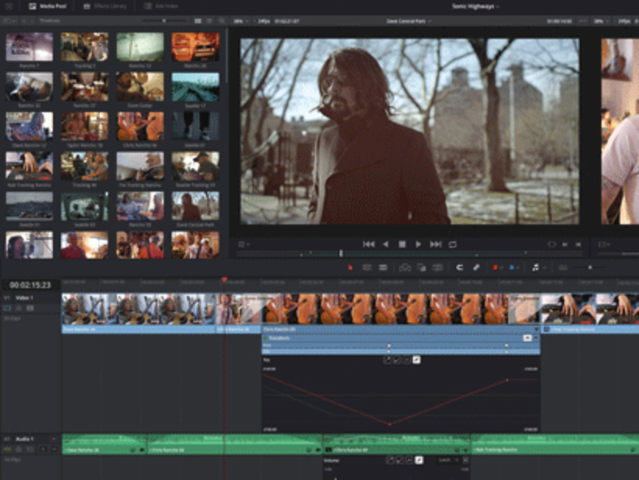639x480 pixels.
Task: Open viewer mode dropdown left of transport
Action: [x=244, y=244]
